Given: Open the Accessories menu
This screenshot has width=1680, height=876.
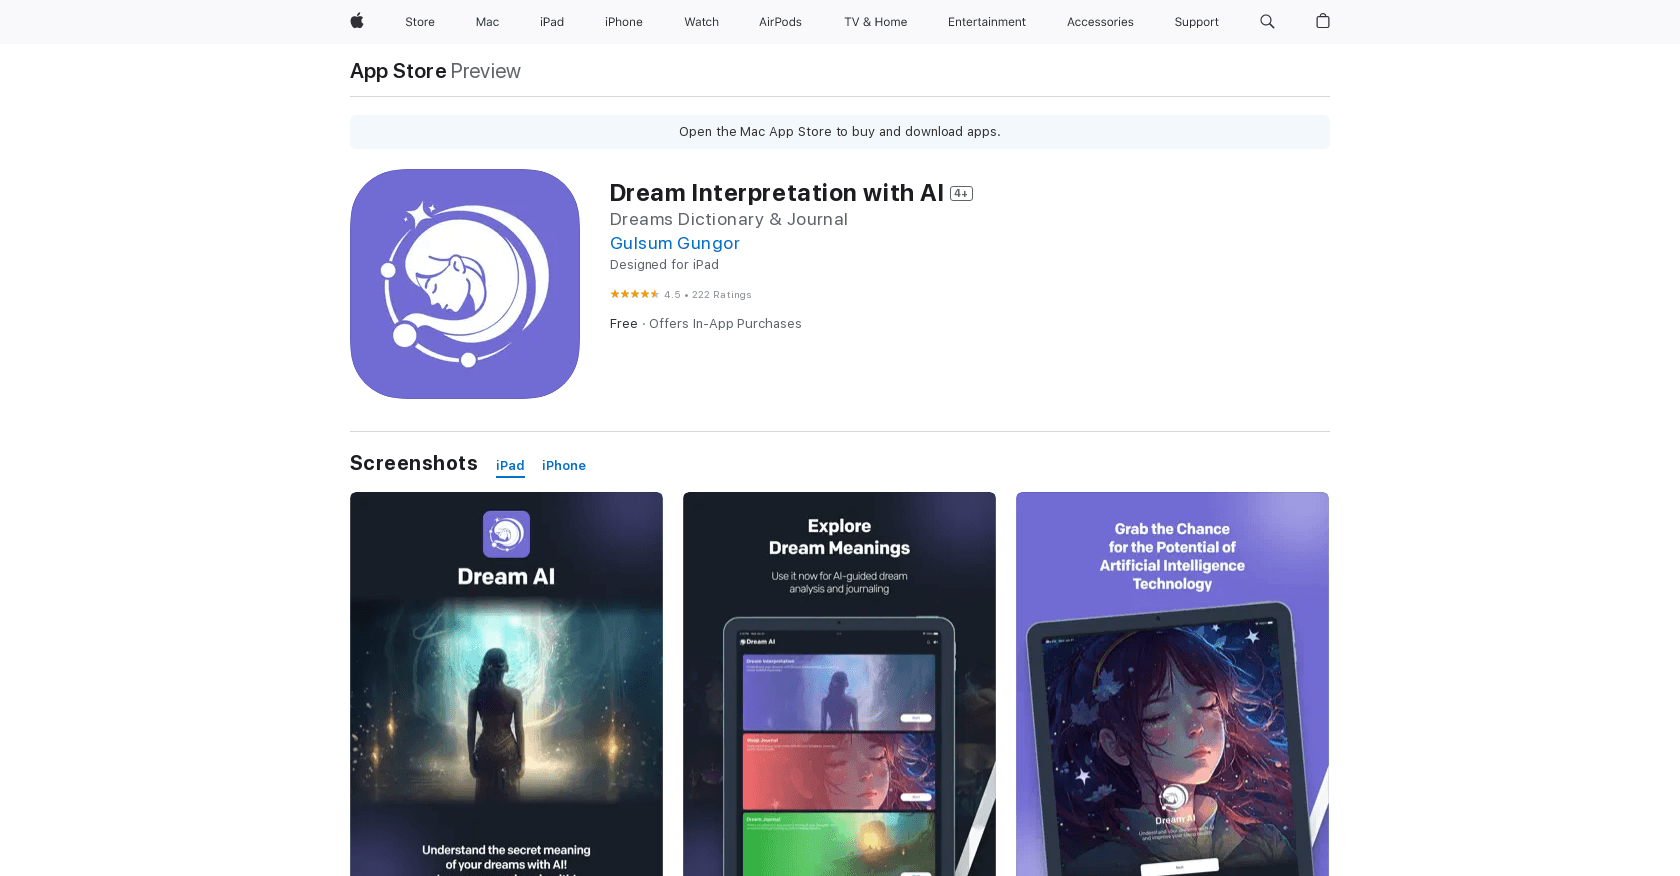Looking at the screenshot, I should (x=1100, y=22).
